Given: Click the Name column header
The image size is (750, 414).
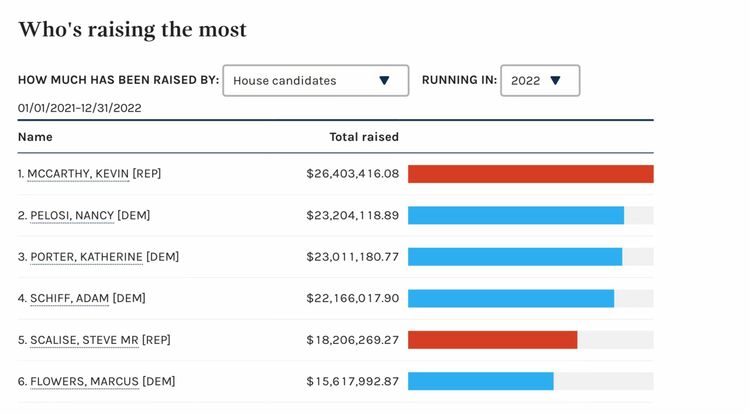Looking at the screenshot, I should 35,137.
